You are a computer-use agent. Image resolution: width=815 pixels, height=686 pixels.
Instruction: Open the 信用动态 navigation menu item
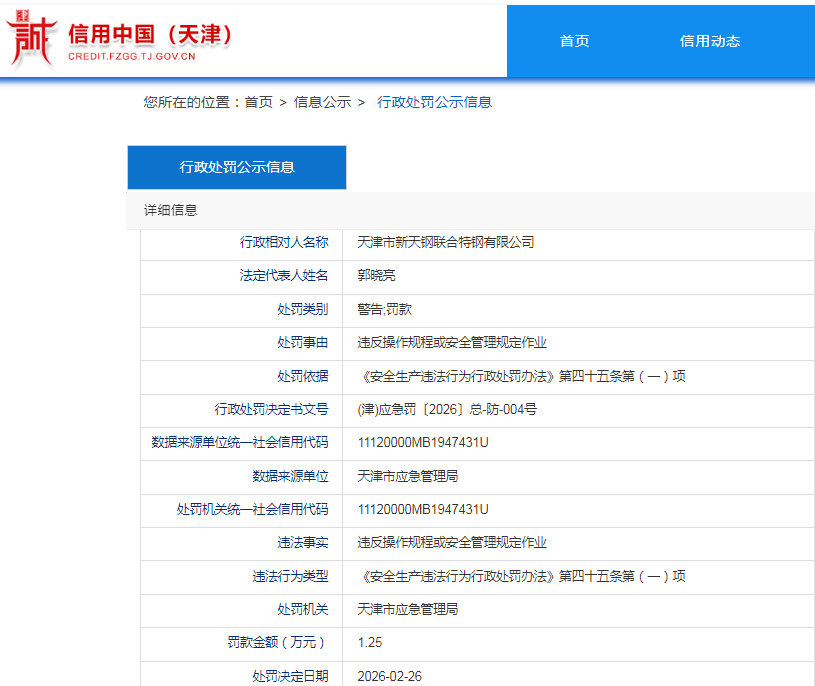click(709, 41)
